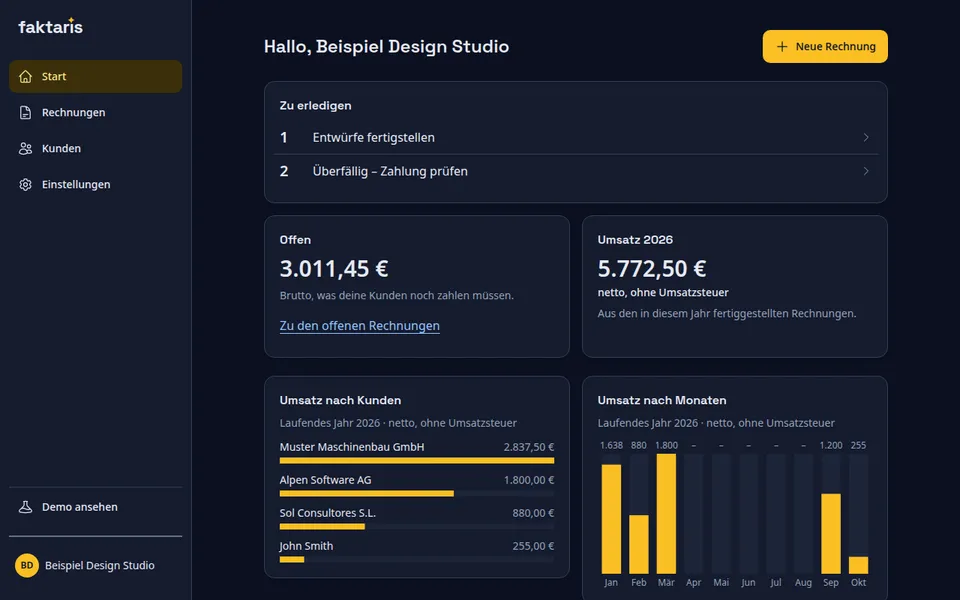Select the Sep bar in monthly chart
960x600 pixels.
(x=831, y=534)
